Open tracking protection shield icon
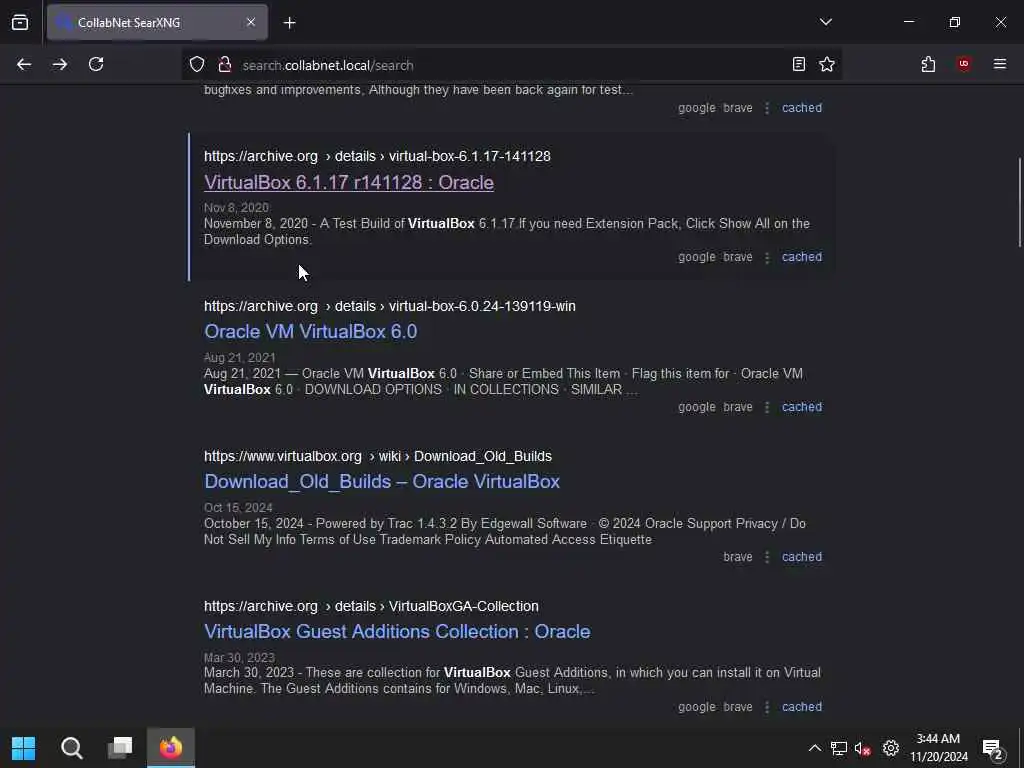The width and height of the screenshot is (1024, 768). (x=197, y=65)
